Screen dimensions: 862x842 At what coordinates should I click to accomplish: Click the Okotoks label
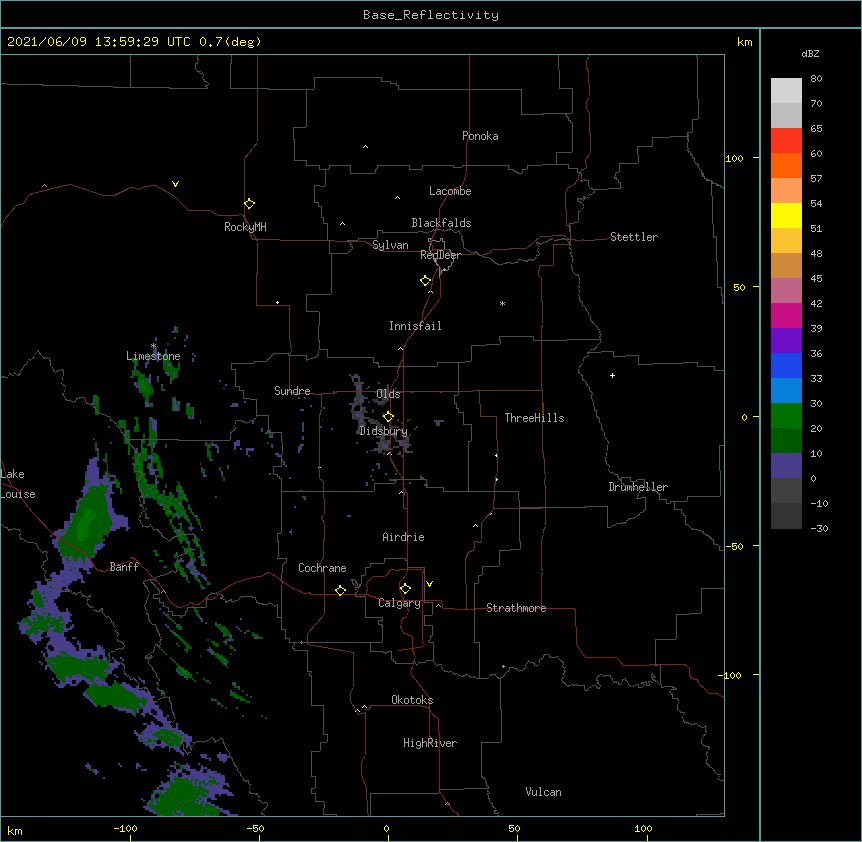412,700
